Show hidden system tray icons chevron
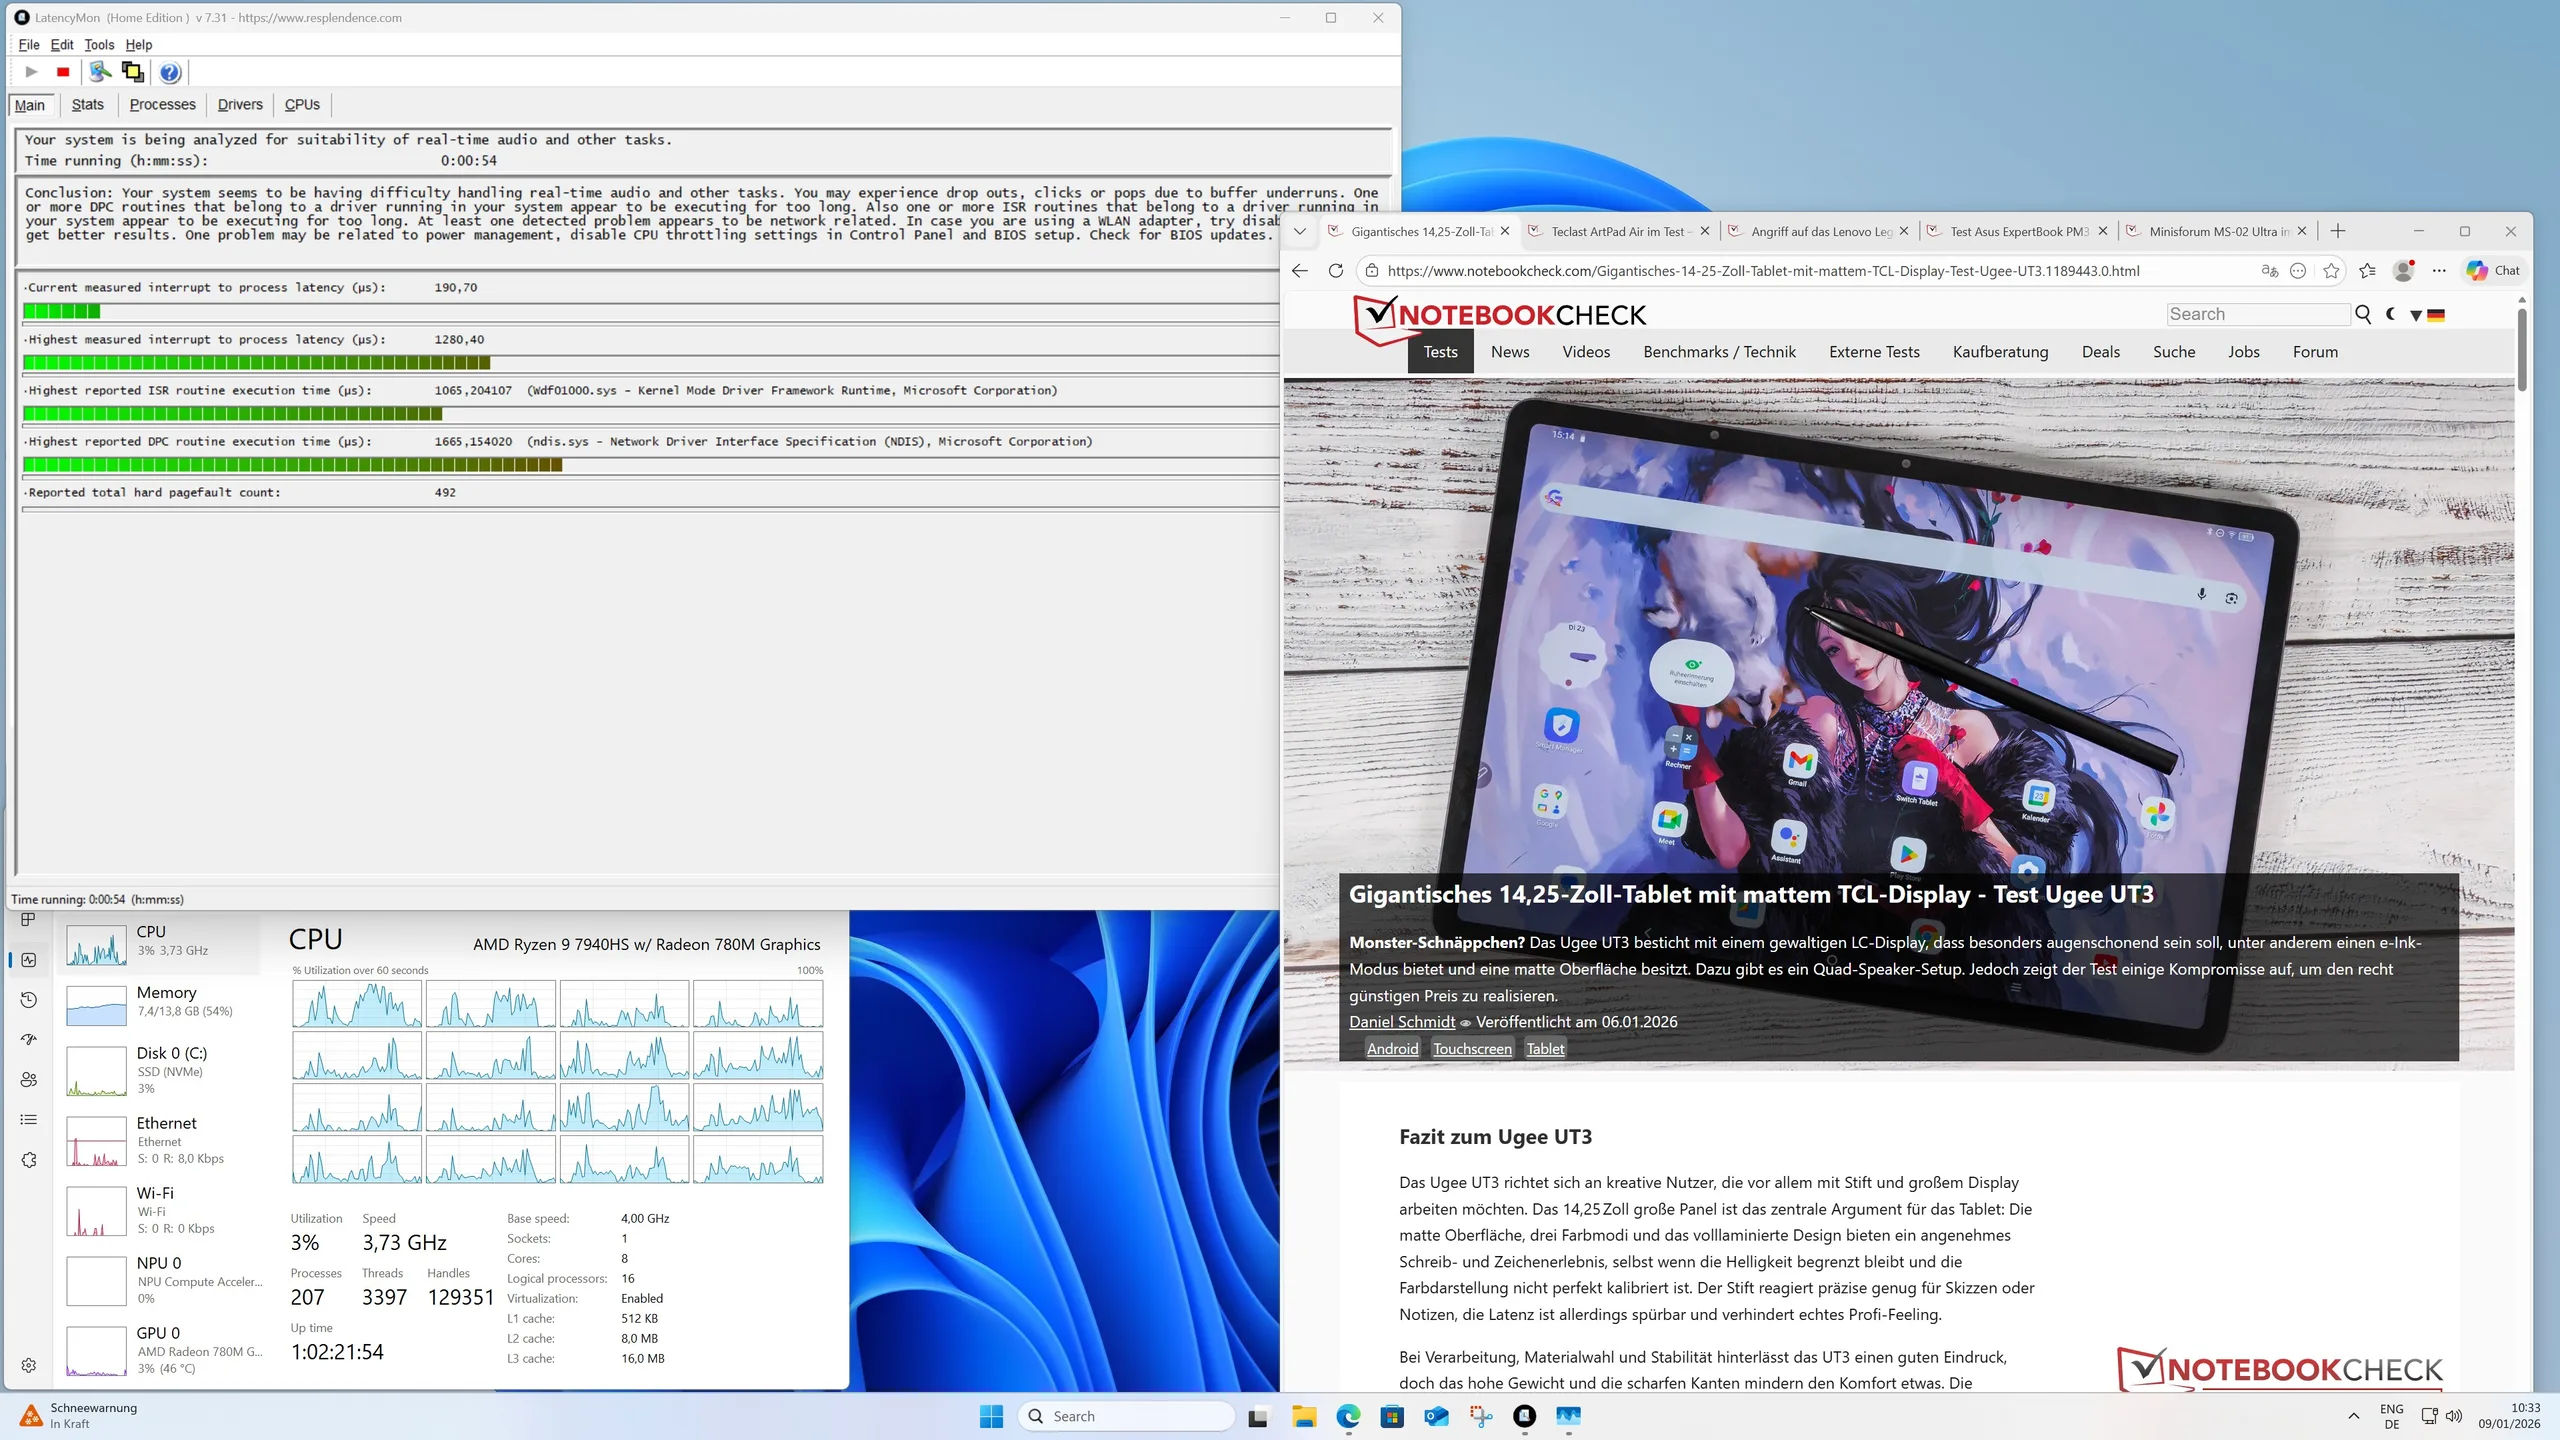 [2353, 1416]
